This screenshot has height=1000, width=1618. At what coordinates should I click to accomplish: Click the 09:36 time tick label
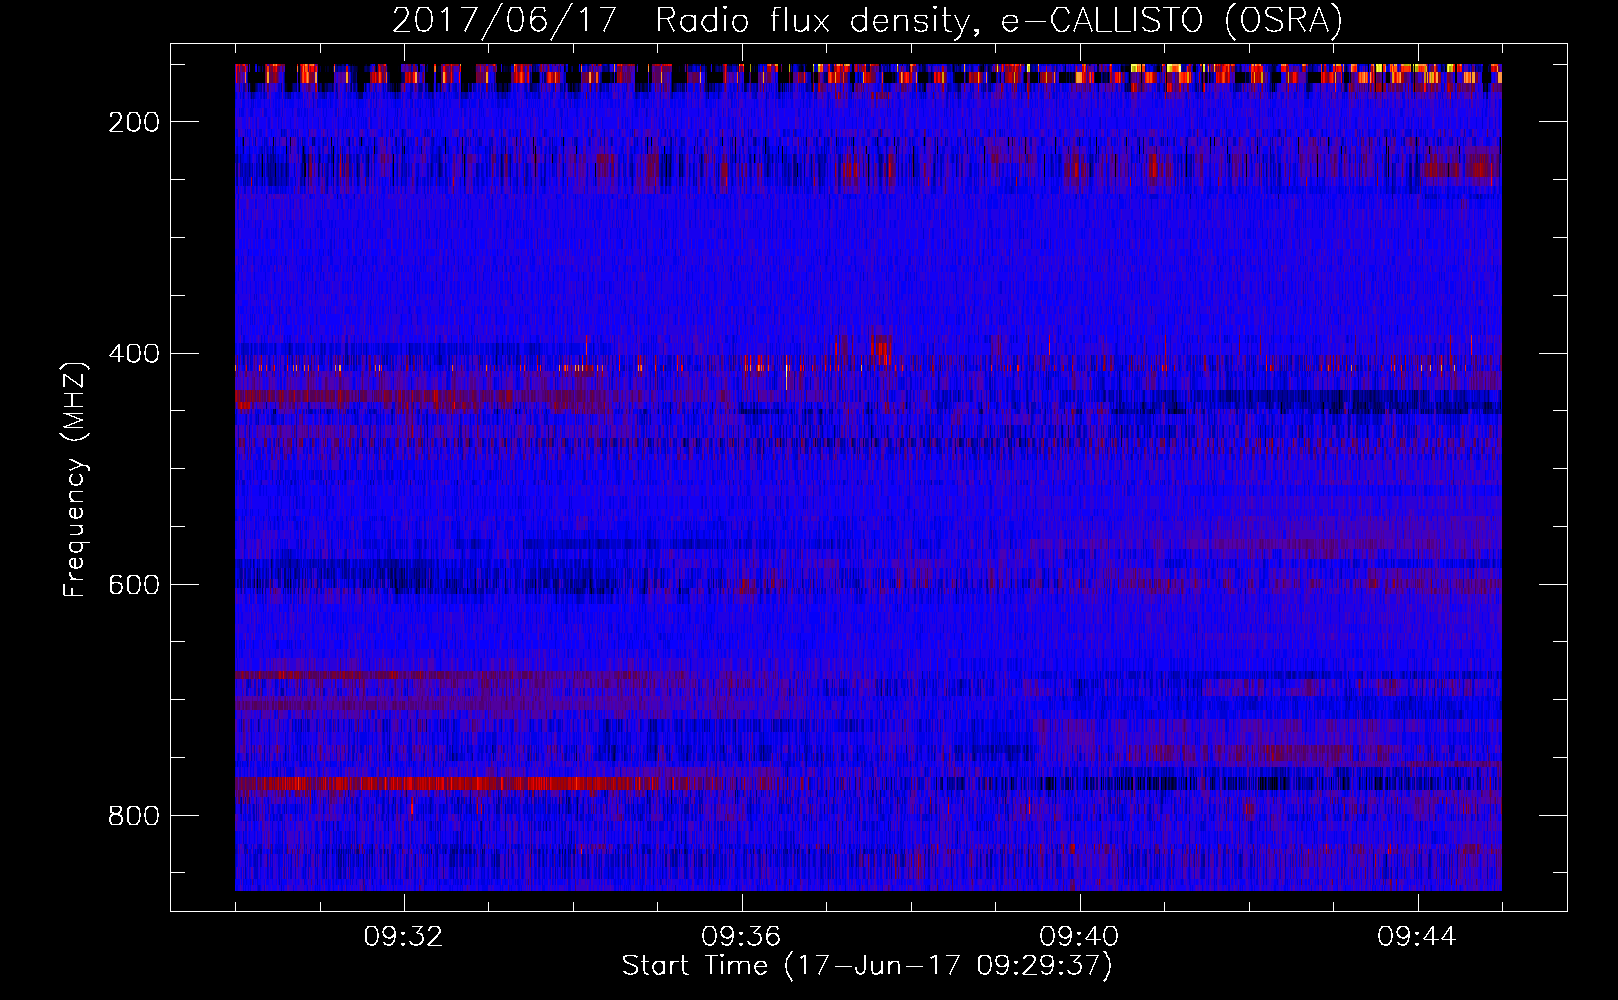tap(741, 937)
